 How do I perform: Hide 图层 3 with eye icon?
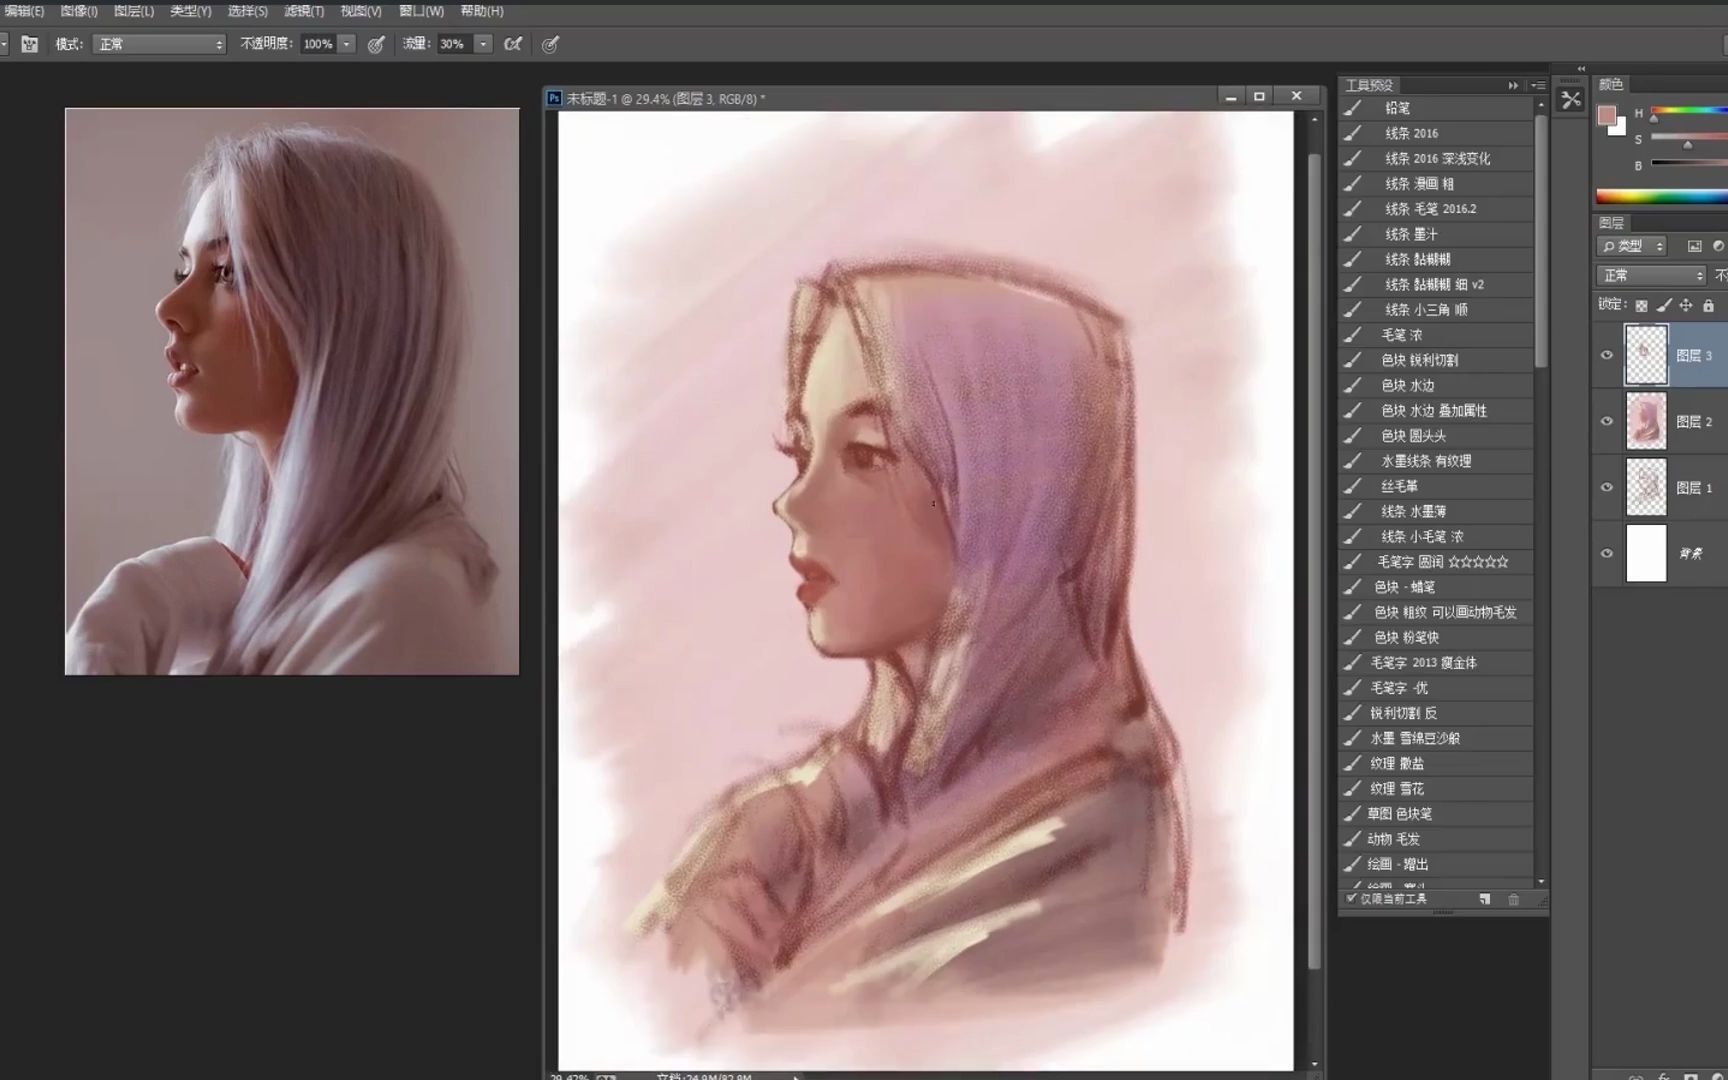click(1607, 355)
